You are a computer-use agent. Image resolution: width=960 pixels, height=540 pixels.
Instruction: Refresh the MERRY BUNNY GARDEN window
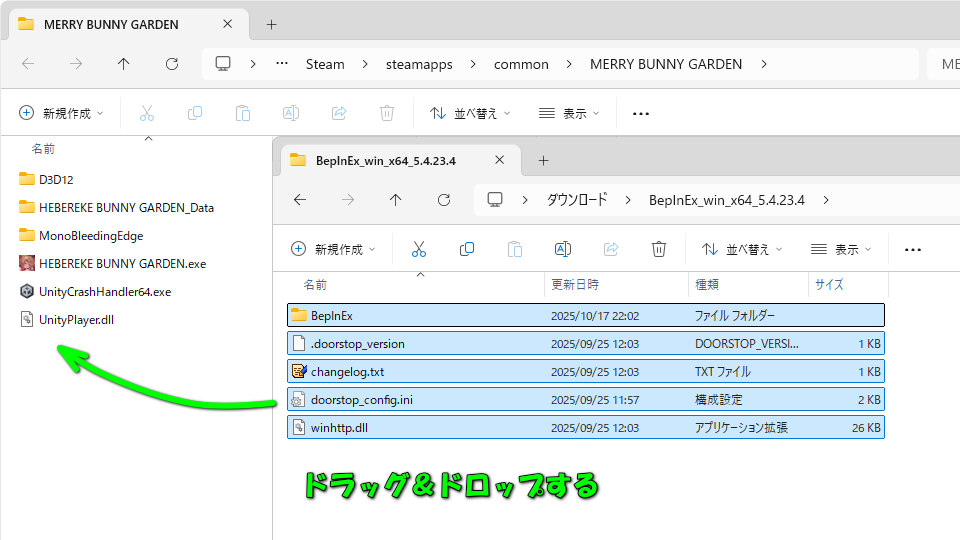(x=172, y=64)
